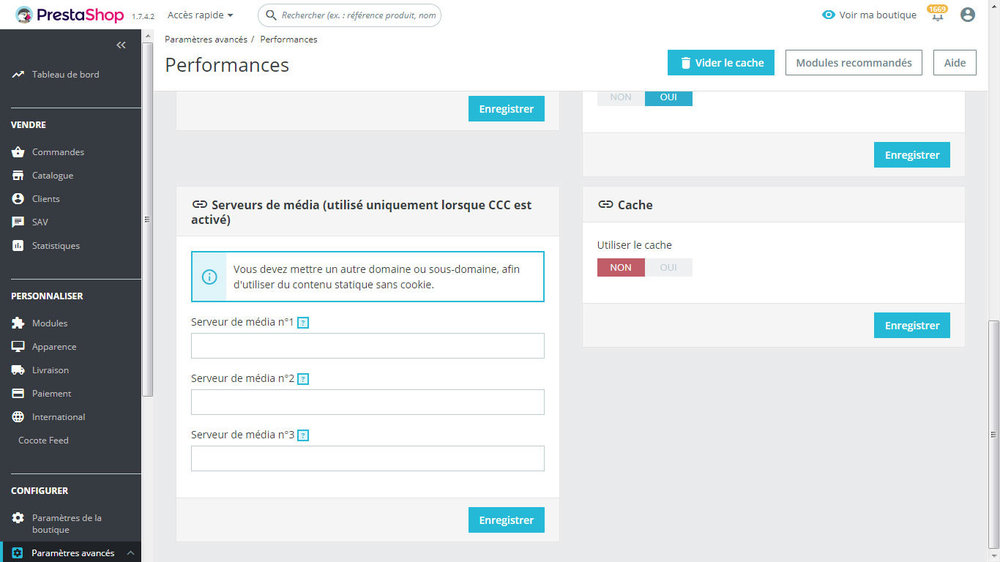Collapse the sidebar with double chevron icon

coord(121,45)
